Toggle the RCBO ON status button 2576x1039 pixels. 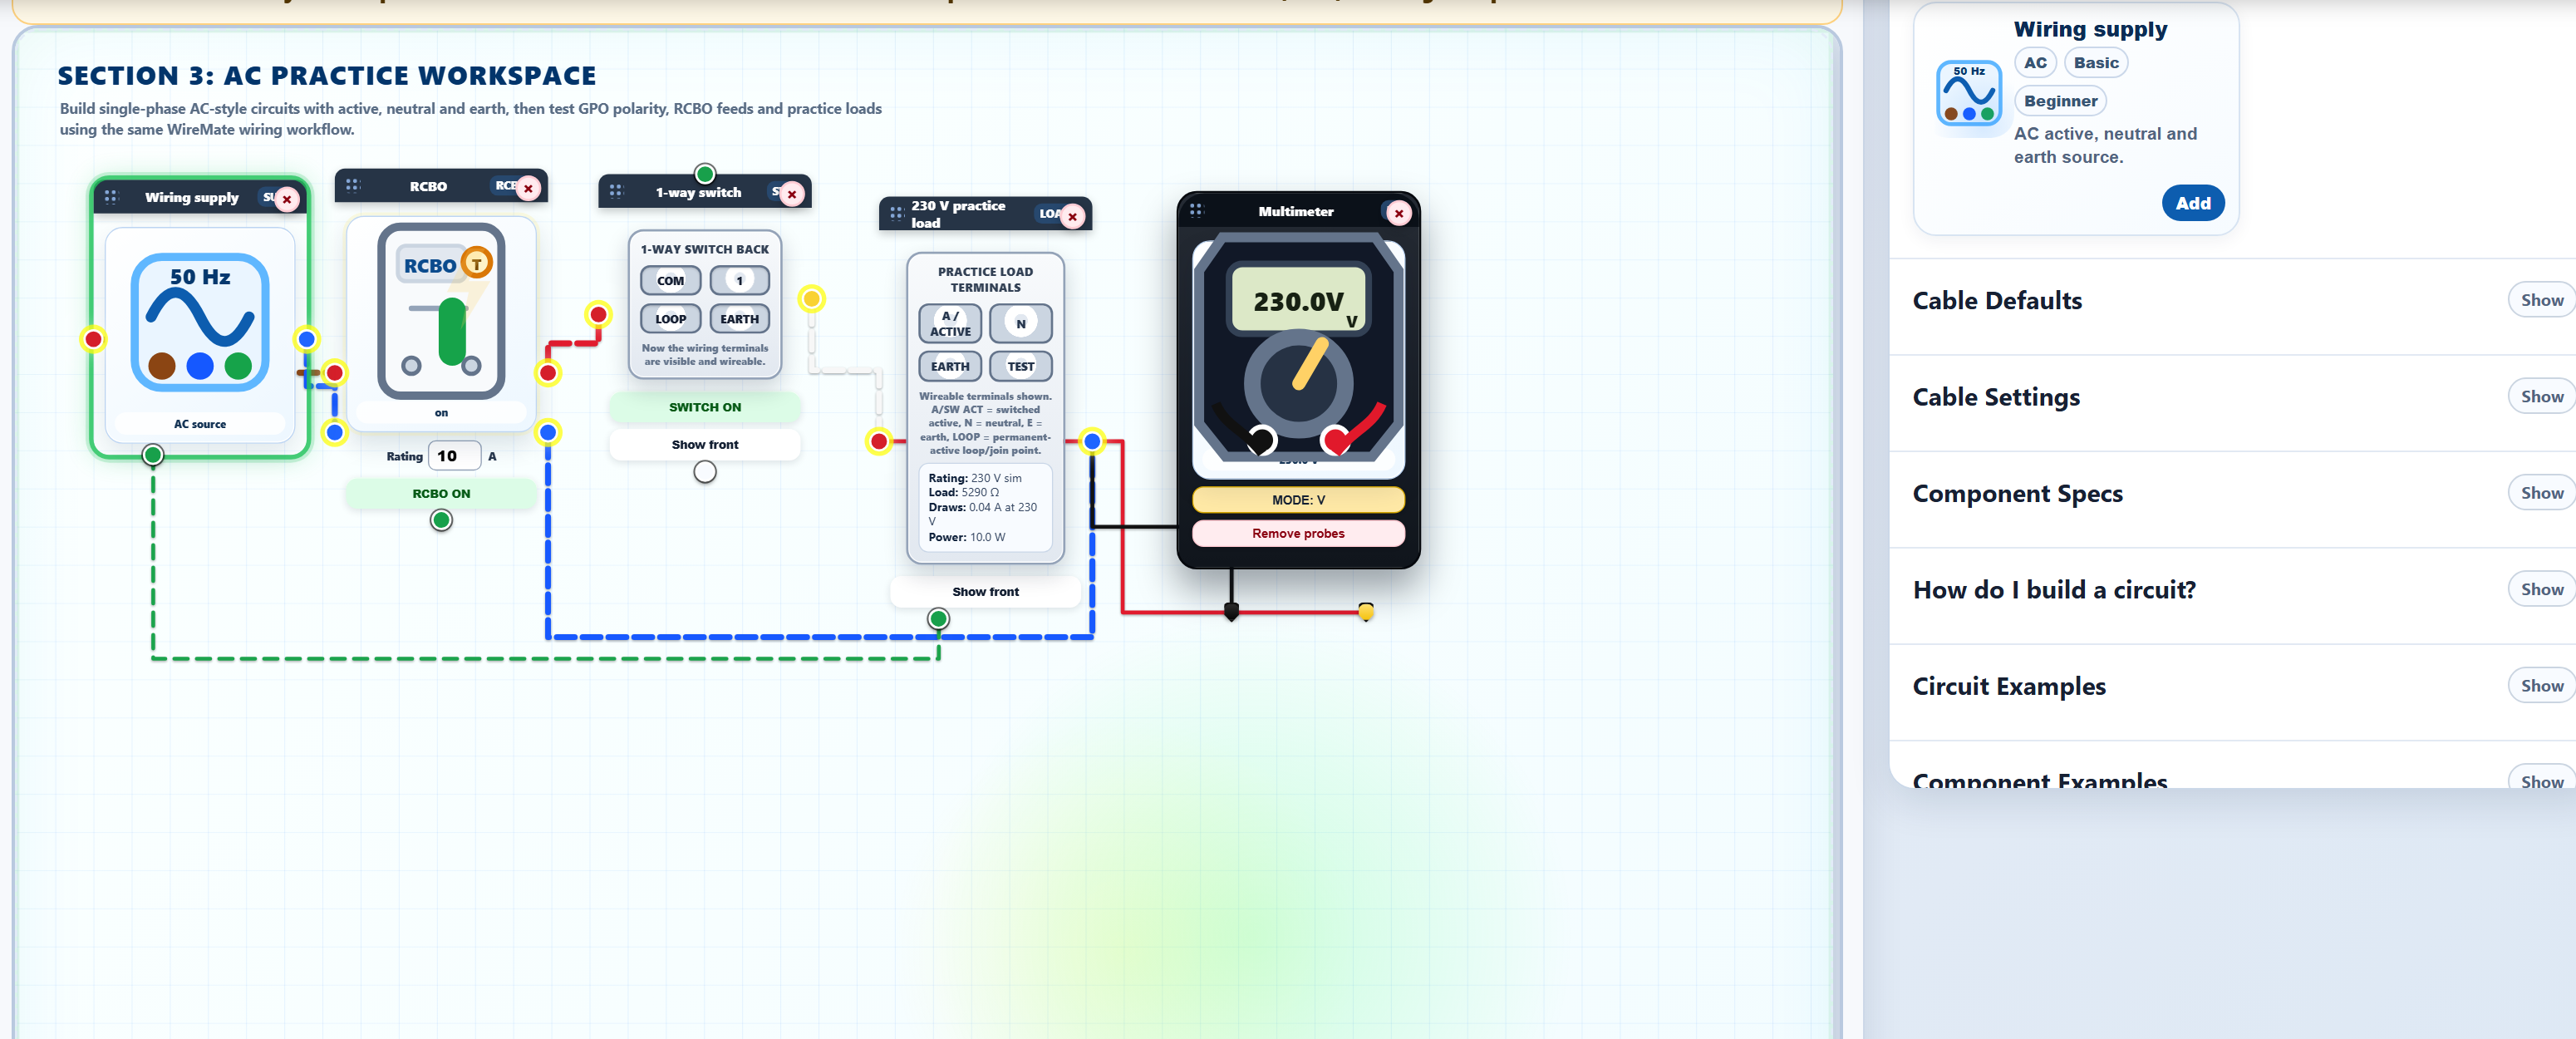pyautogui.click(x=441, y=494)
